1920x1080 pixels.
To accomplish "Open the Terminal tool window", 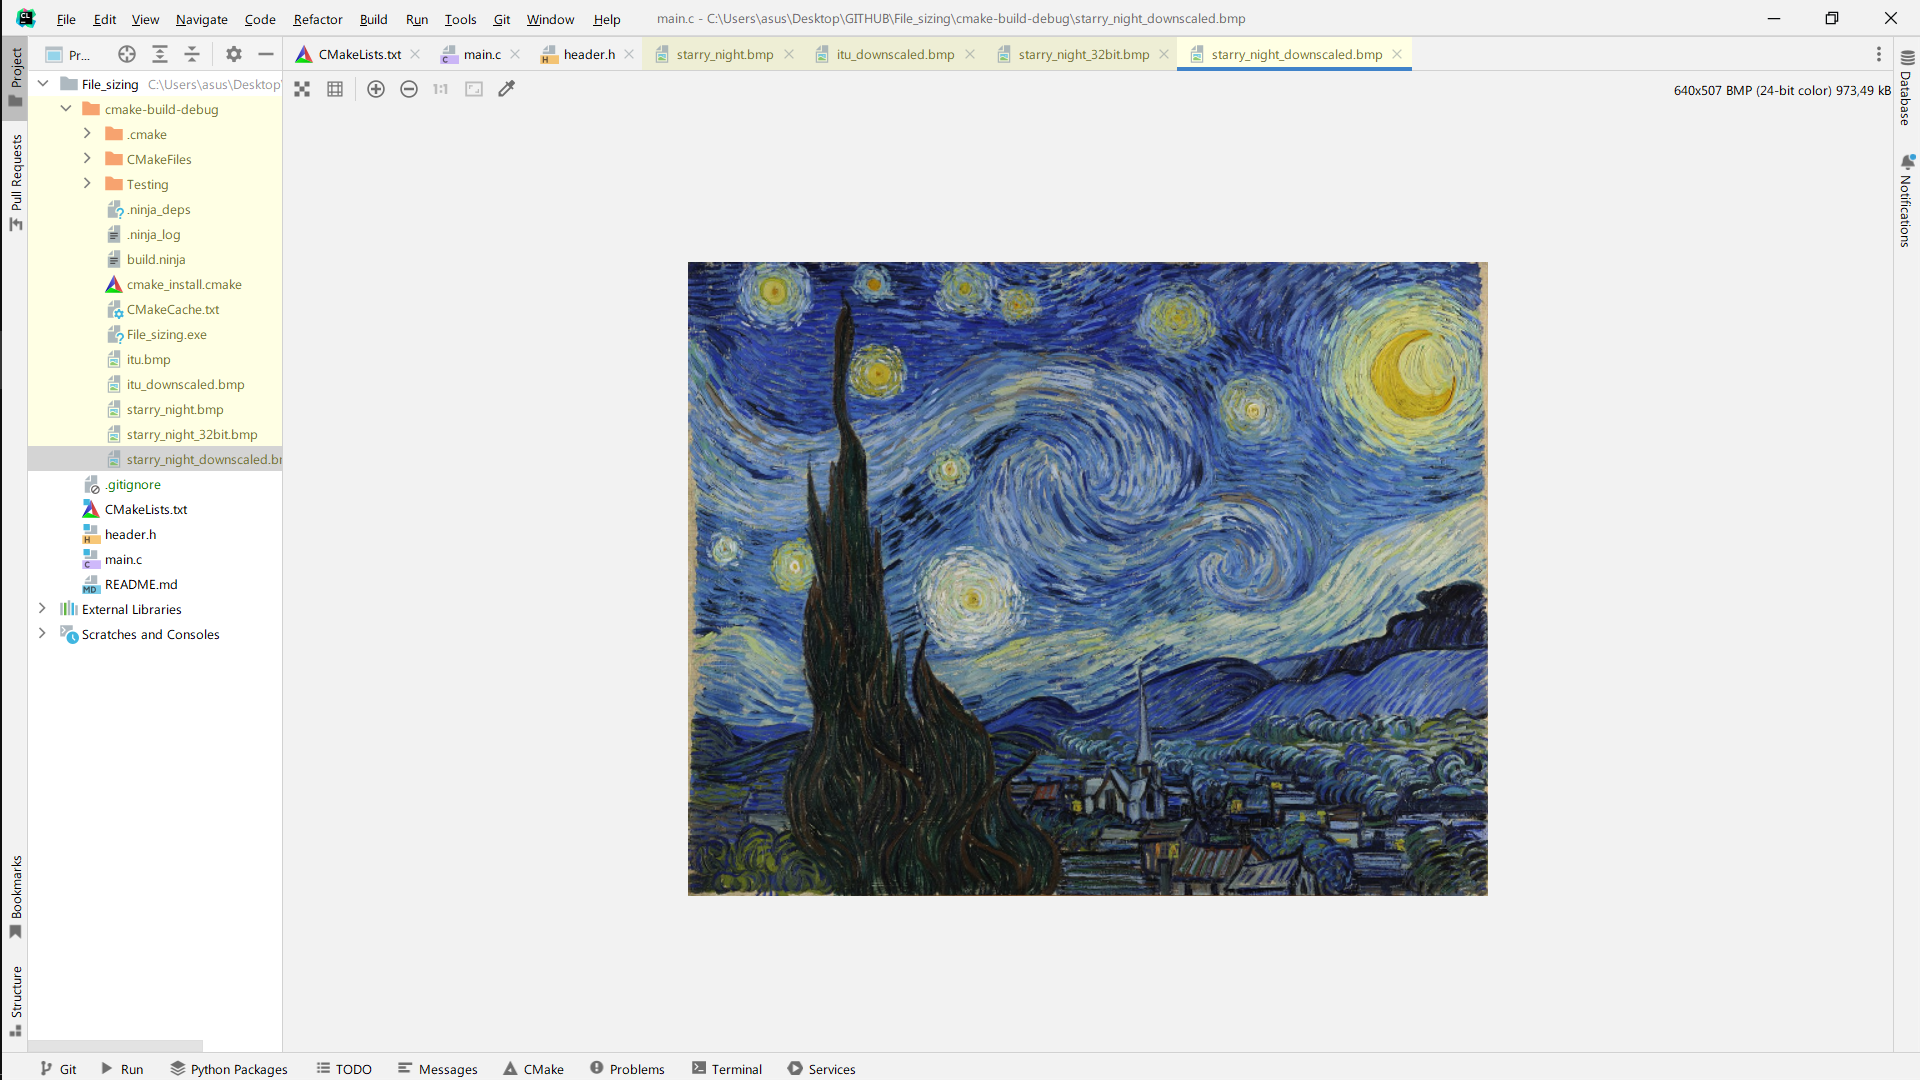I will [x=727, y=1069].
